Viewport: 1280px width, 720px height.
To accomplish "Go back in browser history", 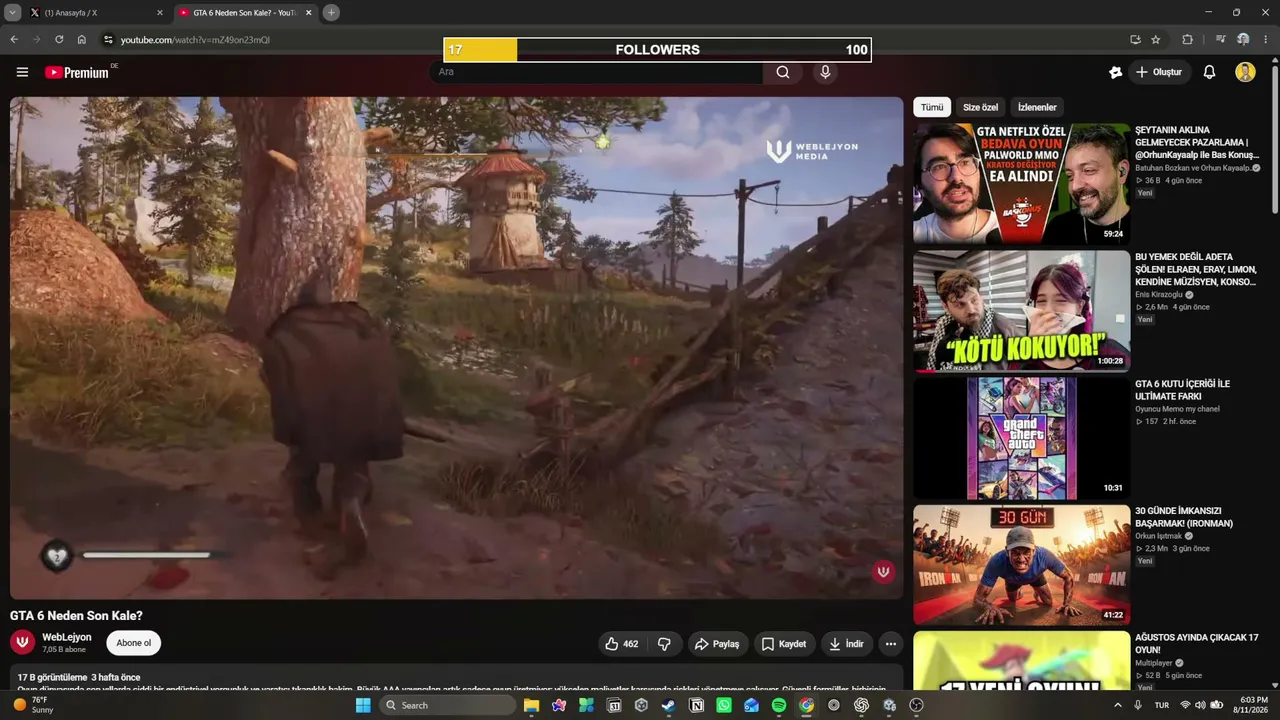I will pyautogui.click(x=14, y=40).
